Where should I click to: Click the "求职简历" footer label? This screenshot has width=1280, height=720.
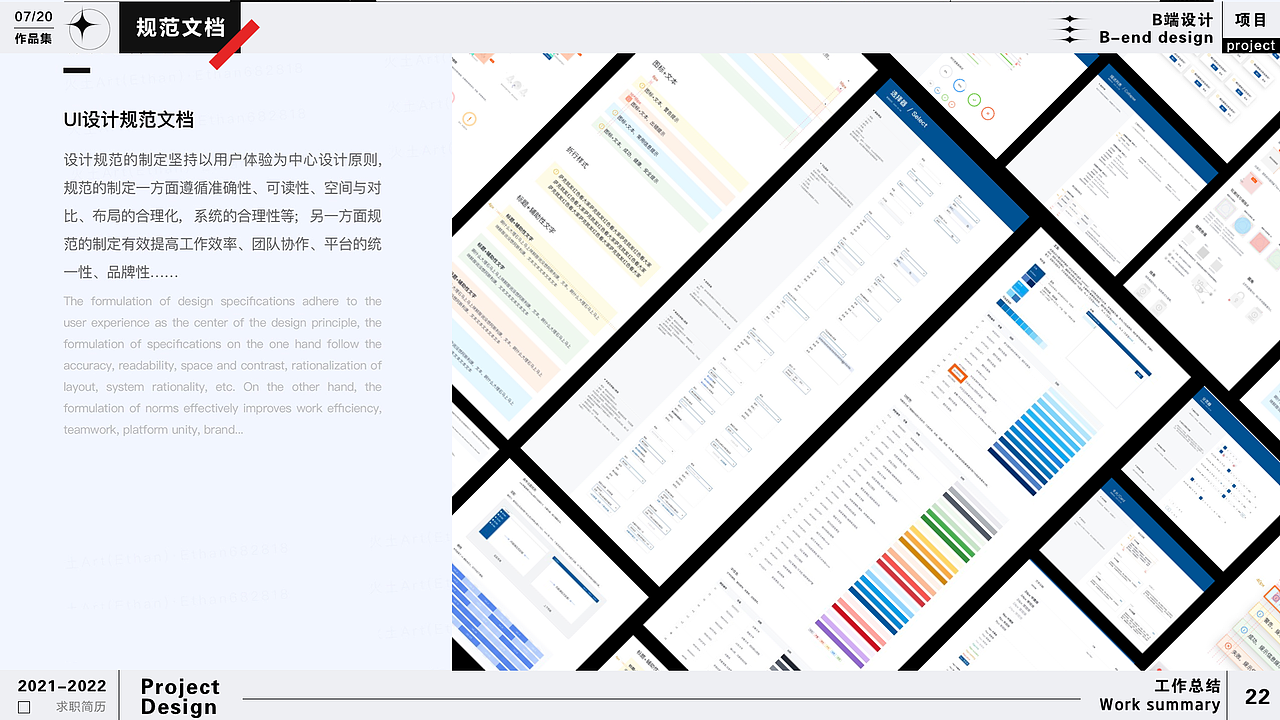(x=81, y=707)
